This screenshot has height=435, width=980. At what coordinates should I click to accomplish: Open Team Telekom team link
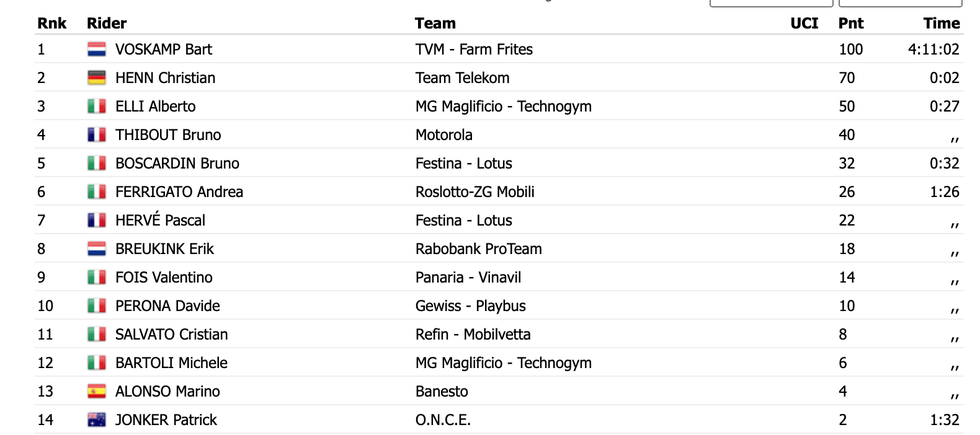(x=462, y=78)
